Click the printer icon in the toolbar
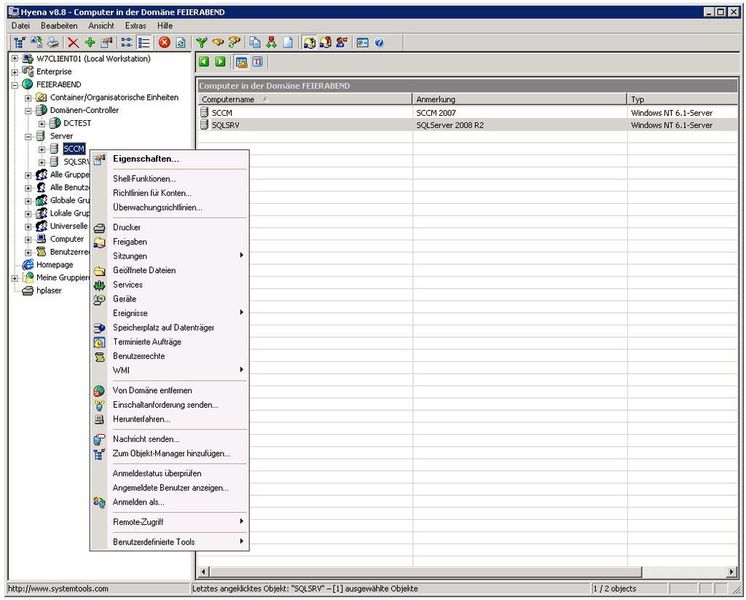This screenshot has width=746, height=600. [53, 43]
